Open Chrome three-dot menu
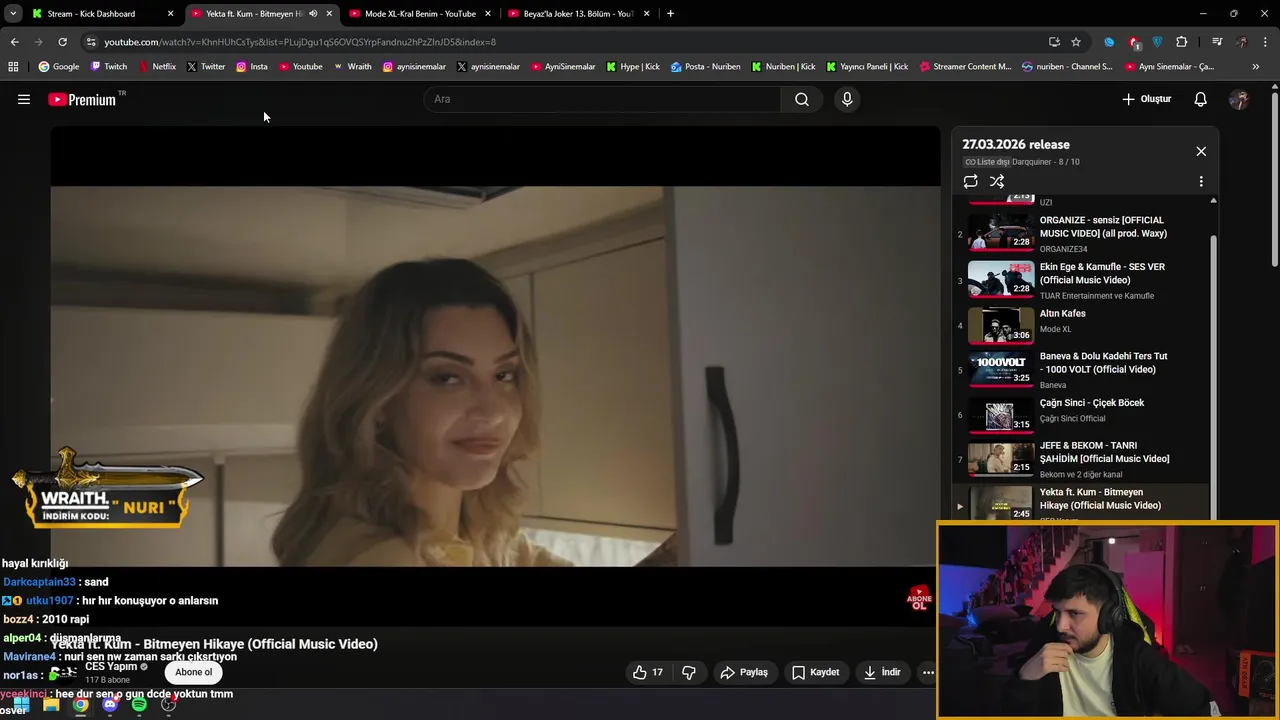The image size is (1280, 720). [x=1266, y=42]
